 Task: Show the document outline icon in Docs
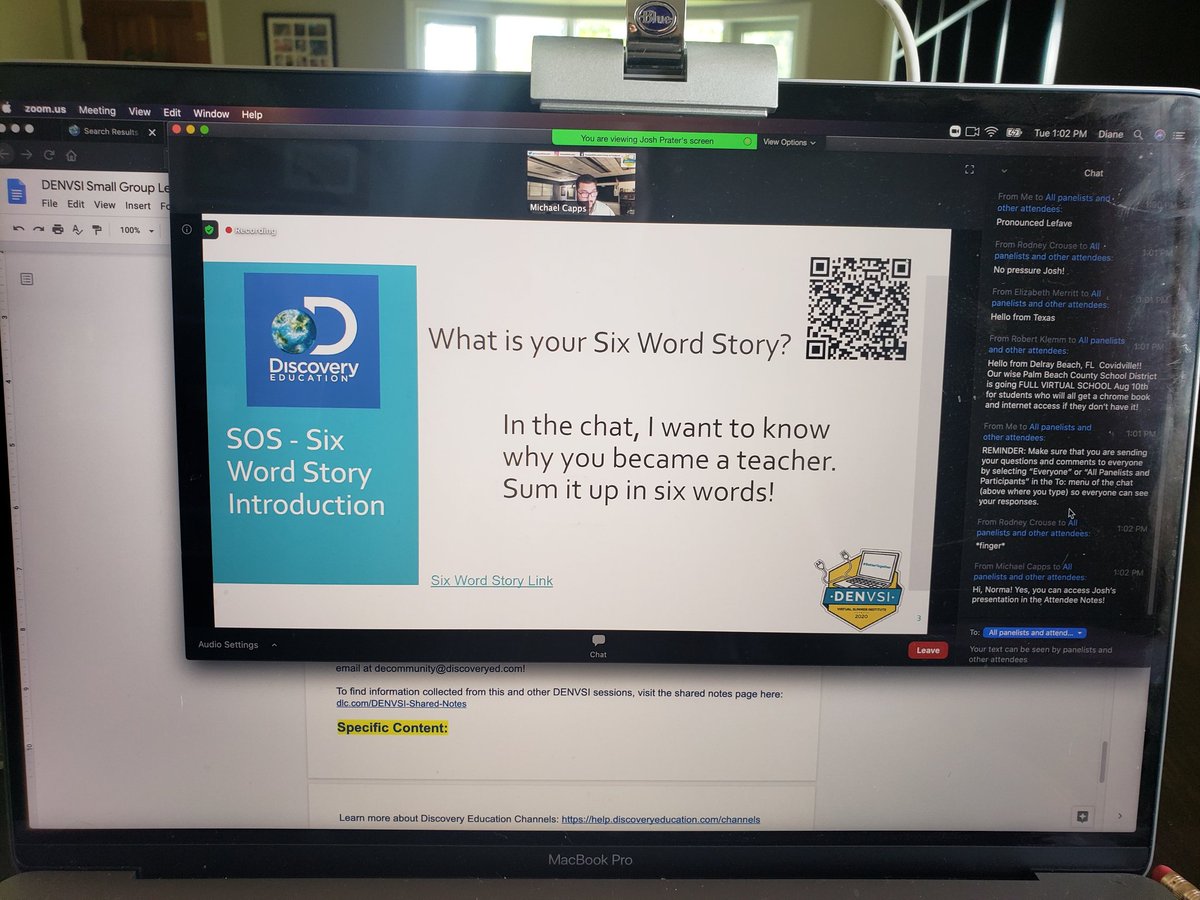point(27,278)
